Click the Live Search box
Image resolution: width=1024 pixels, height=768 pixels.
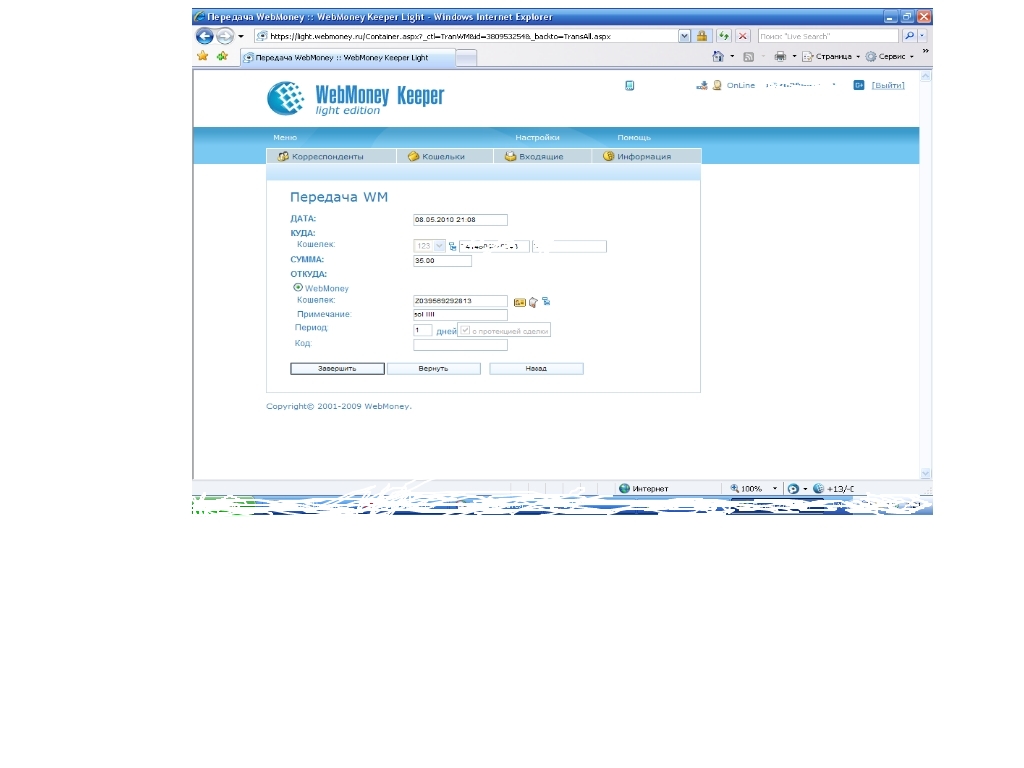coord(828,36)
